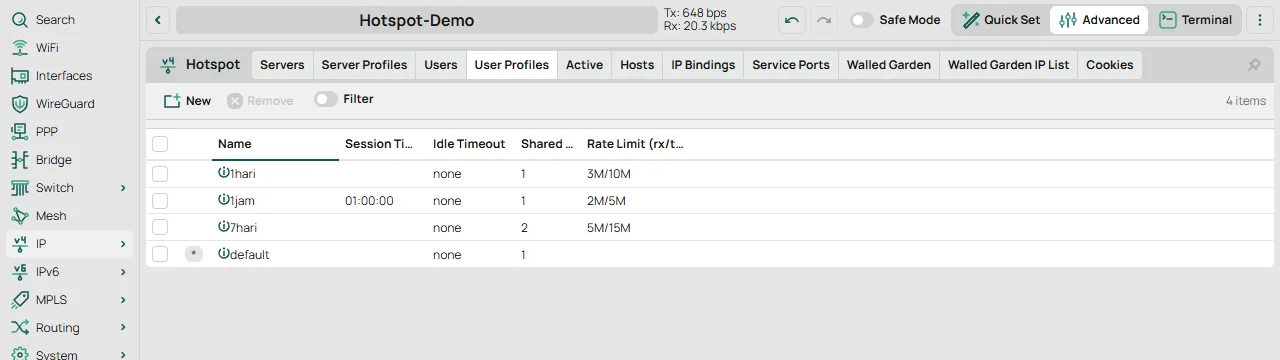Check the box for the 1jam profile

160,200
